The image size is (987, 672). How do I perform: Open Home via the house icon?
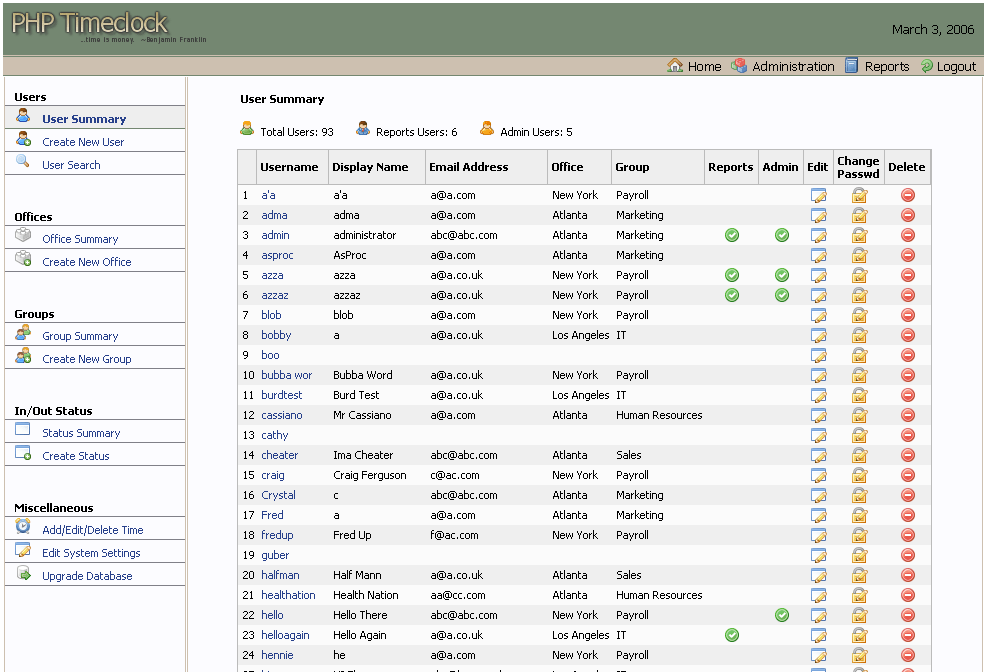[678, 66]
